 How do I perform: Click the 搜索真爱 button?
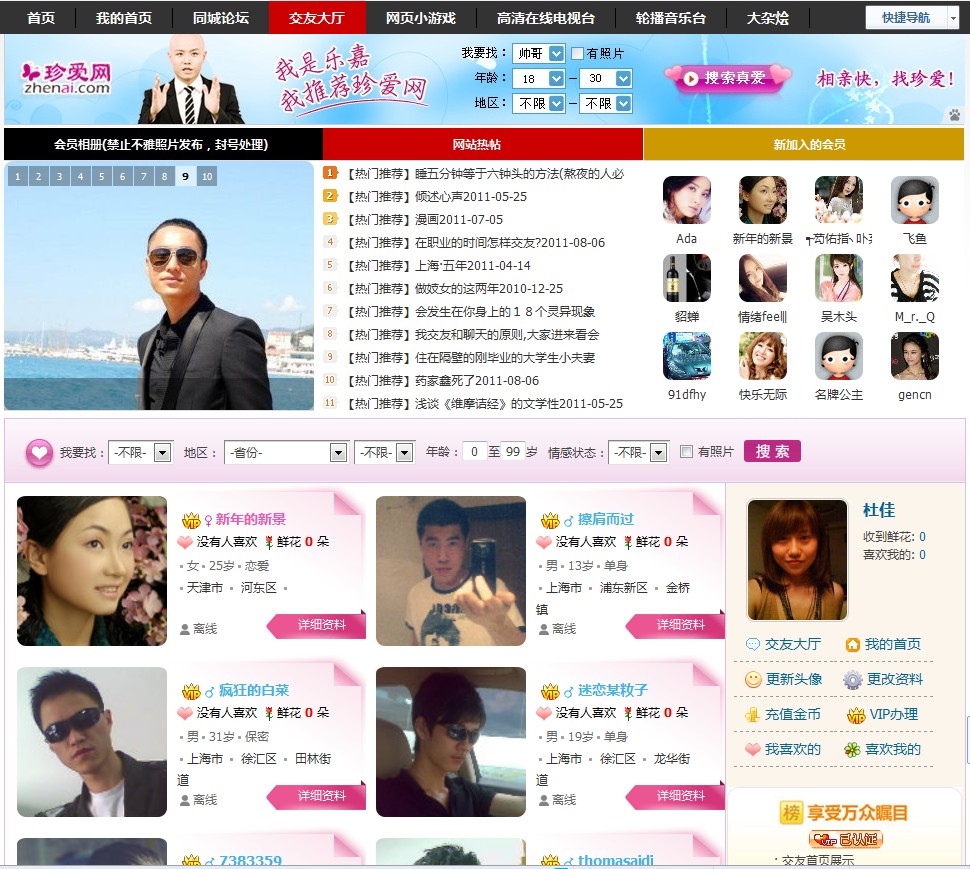coord(728,78)
